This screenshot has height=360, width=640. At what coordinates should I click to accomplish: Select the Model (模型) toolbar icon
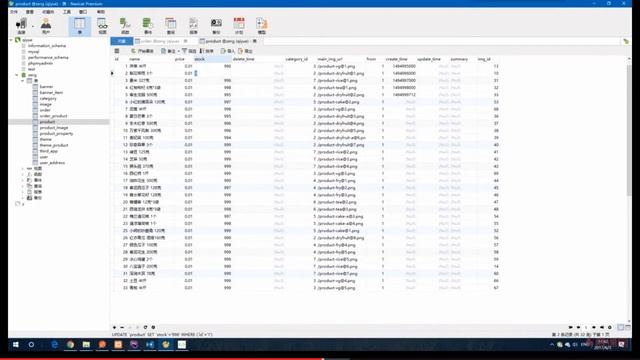coord(262,26)
